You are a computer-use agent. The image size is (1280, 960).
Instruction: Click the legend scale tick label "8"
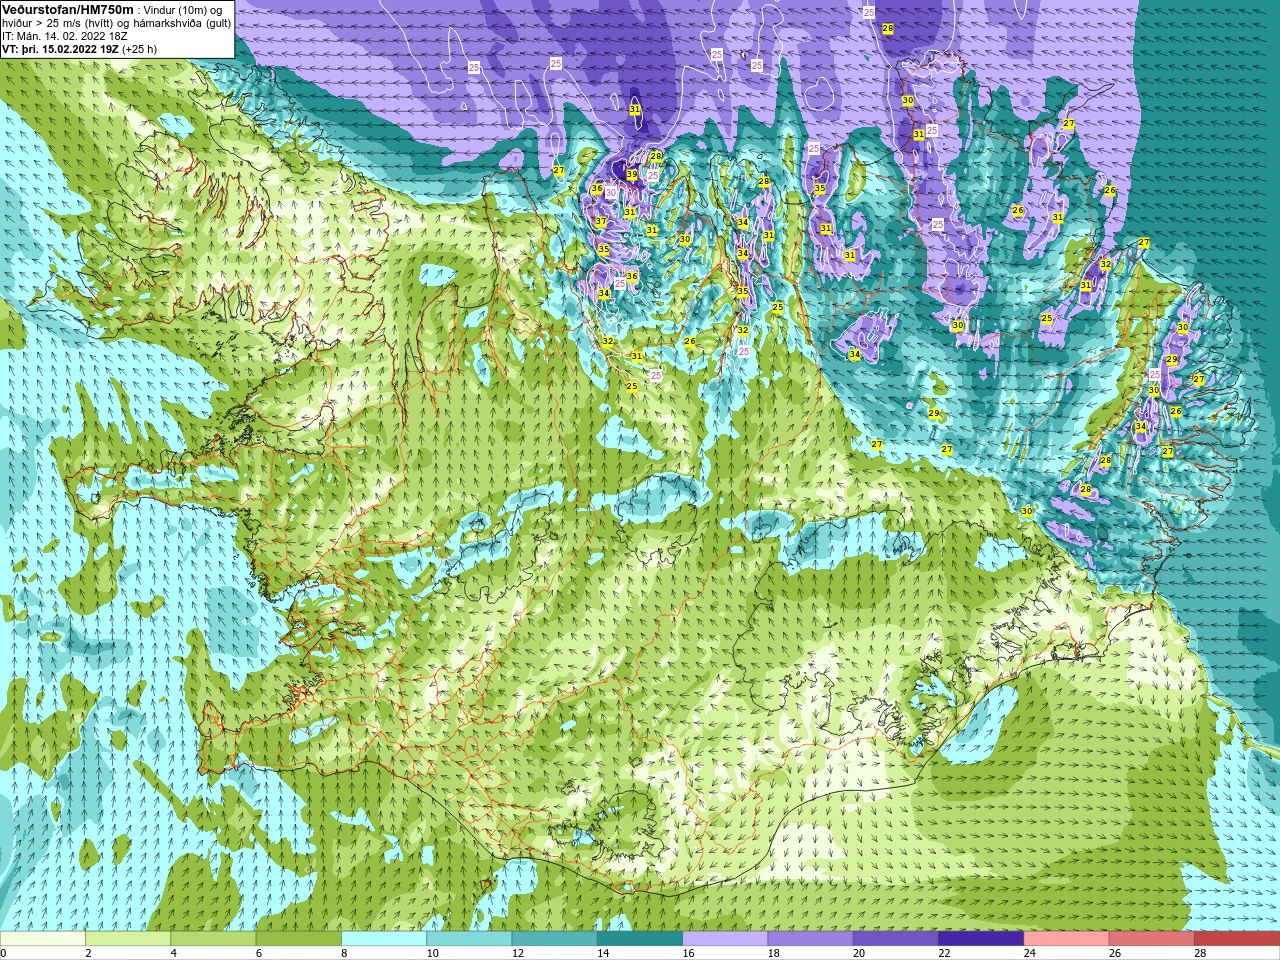(344, 953)
